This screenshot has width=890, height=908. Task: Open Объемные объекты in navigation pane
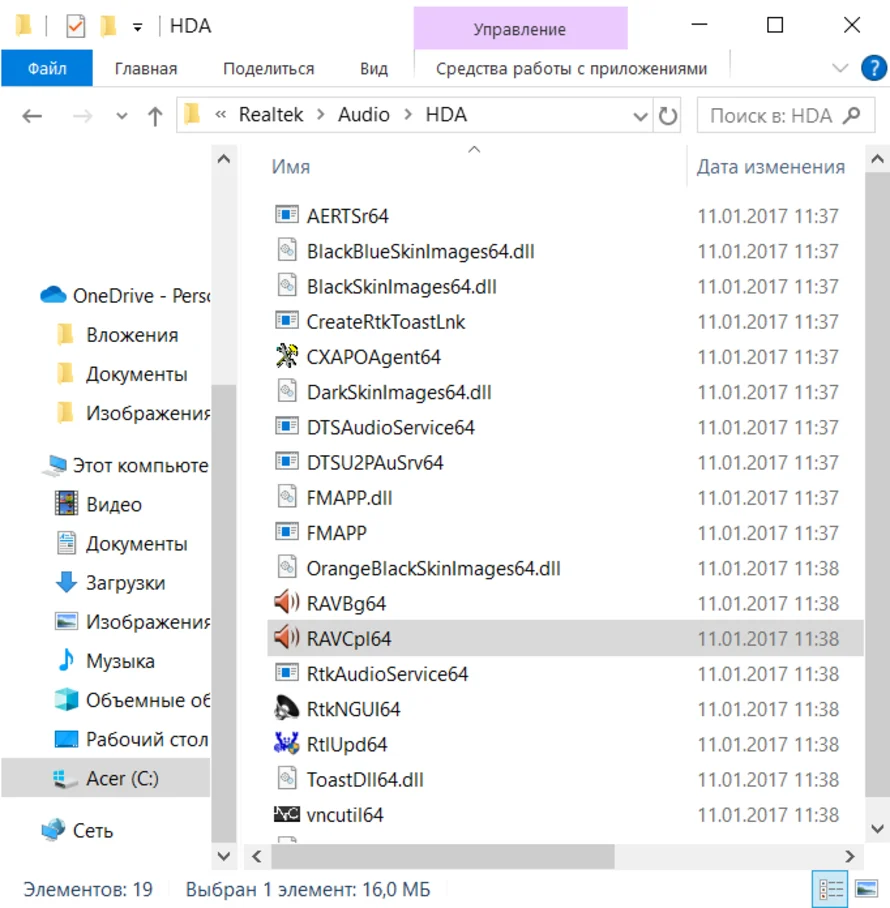coord(132,700)
